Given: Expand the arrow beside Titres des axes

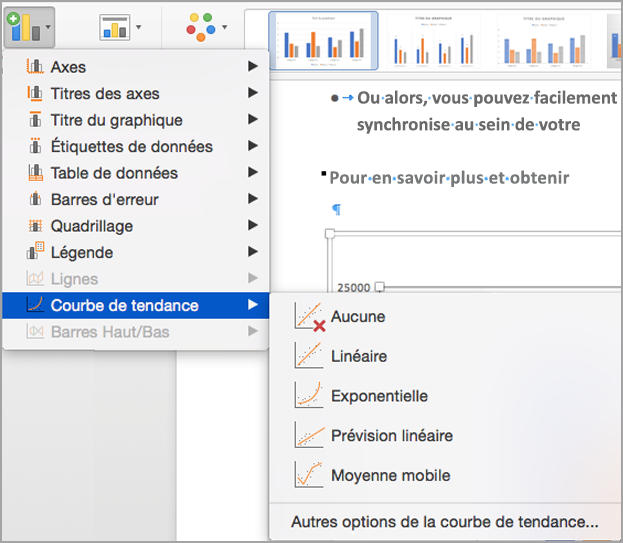Looking at the screenshot, I should coord(253,93).
